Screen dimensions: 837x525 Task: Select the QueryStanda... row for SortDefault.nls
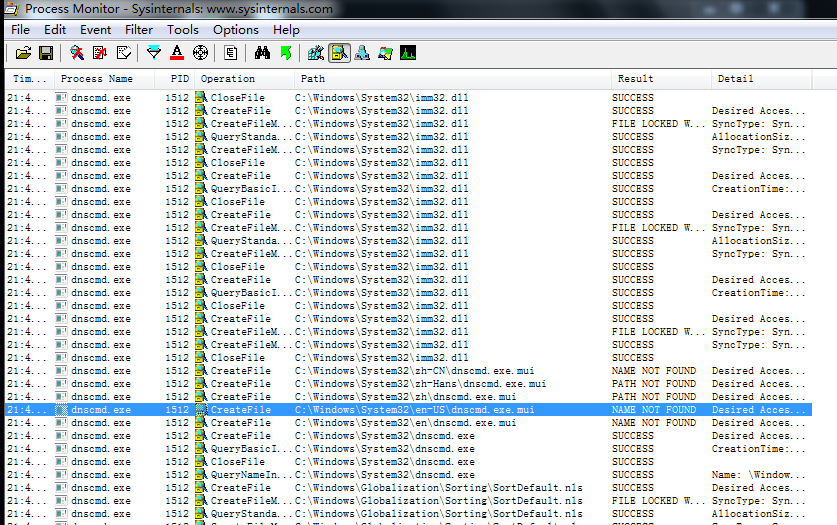(408, 514)
